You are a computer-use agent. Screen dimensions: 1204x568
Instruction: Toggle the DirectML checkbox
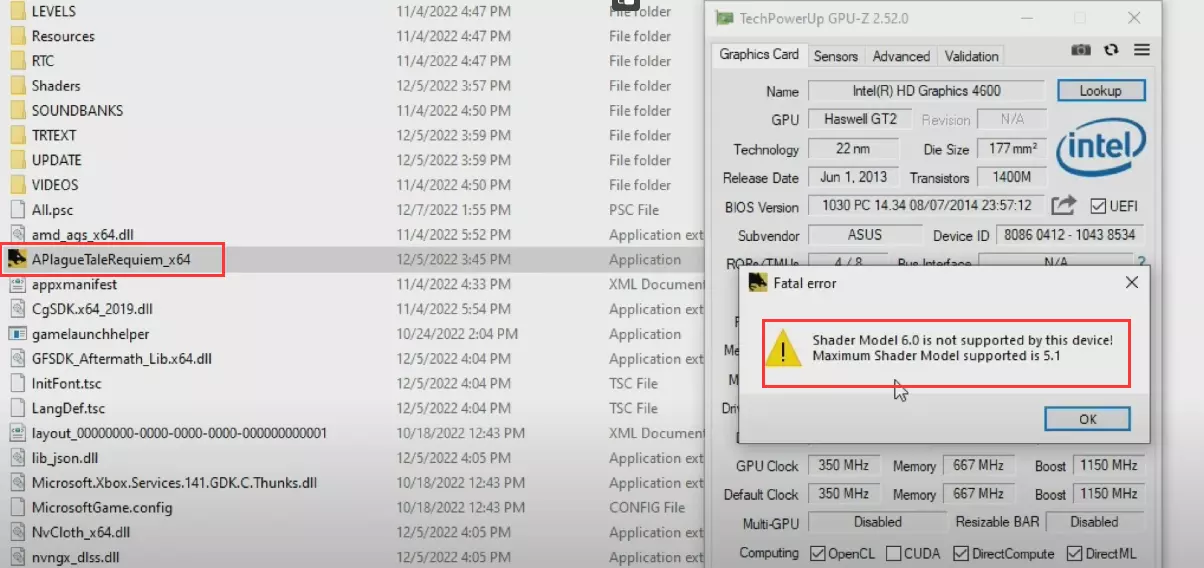[1074, 553]
